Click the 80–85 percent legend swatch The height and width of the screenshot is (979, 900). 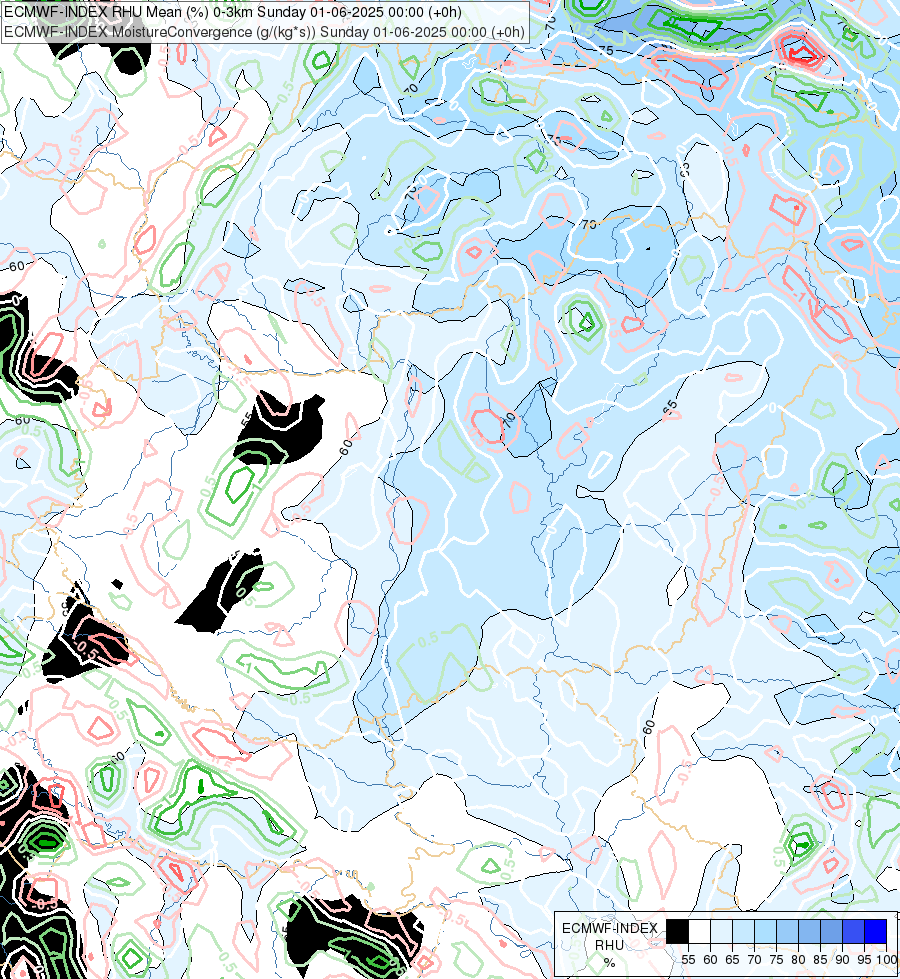(x=809, y=931)
